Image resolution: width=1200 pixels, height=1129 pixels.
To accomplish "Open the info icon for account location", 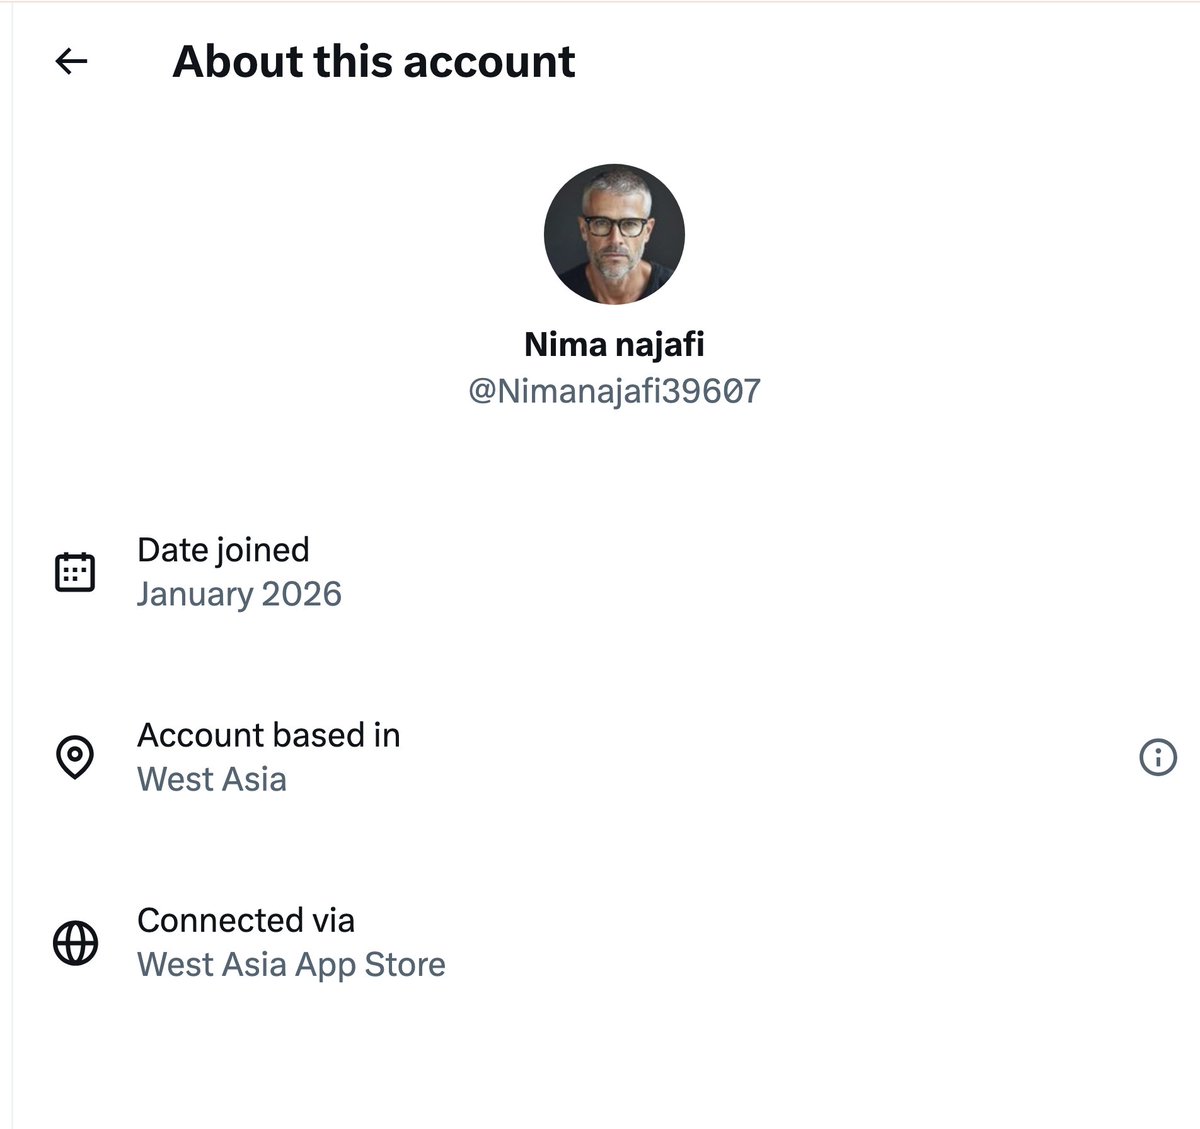I will (x=1158, y=757).
